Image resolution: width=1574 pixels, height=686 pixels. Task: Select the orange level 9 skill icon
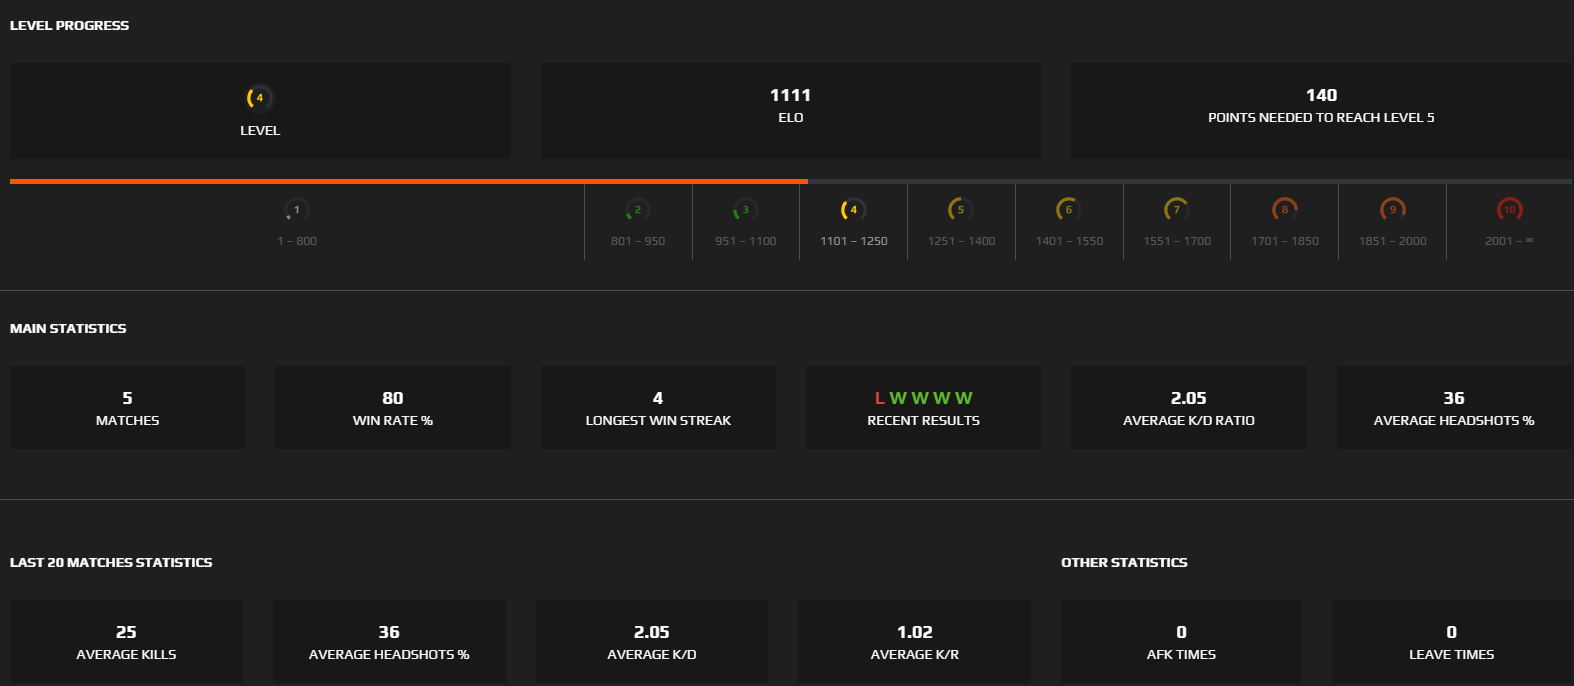pos(1393,210)
